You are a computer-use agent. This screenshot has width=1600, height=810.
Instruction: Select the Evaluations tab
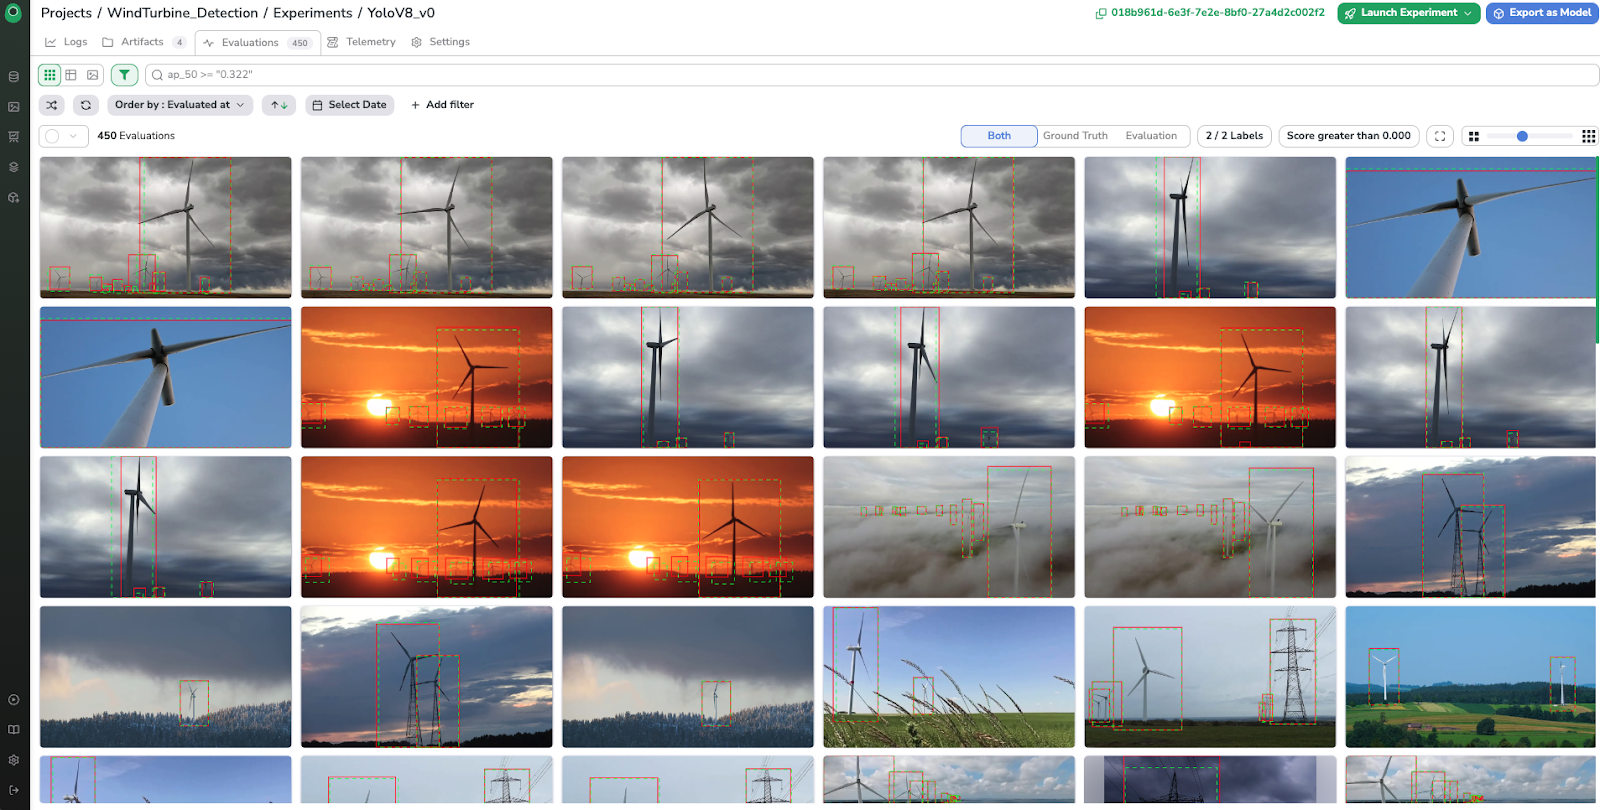click(x=257, y=43)
